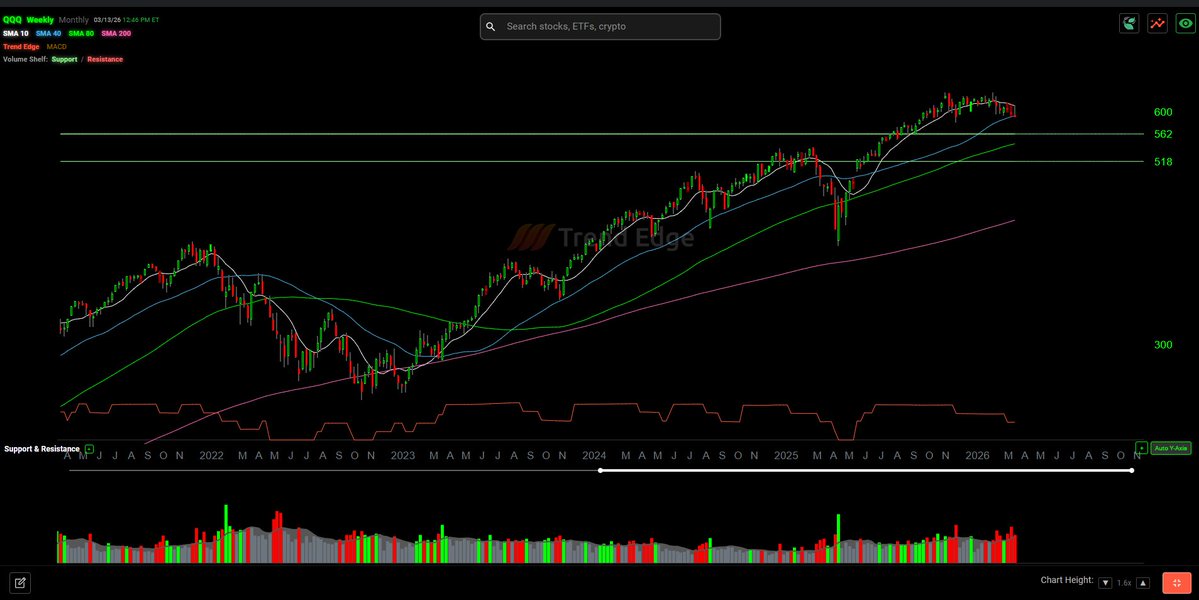Click the 2024 label on the time axis
The height and width of the screenshot is (600, 1199).
tap(594, 456)
